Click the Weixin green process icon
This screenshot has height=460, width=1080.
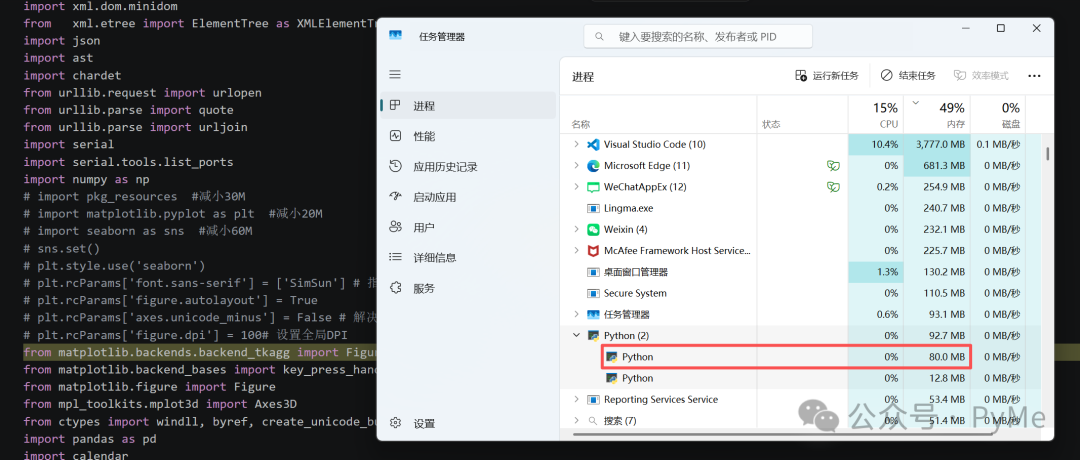click(x=593, y=229)
